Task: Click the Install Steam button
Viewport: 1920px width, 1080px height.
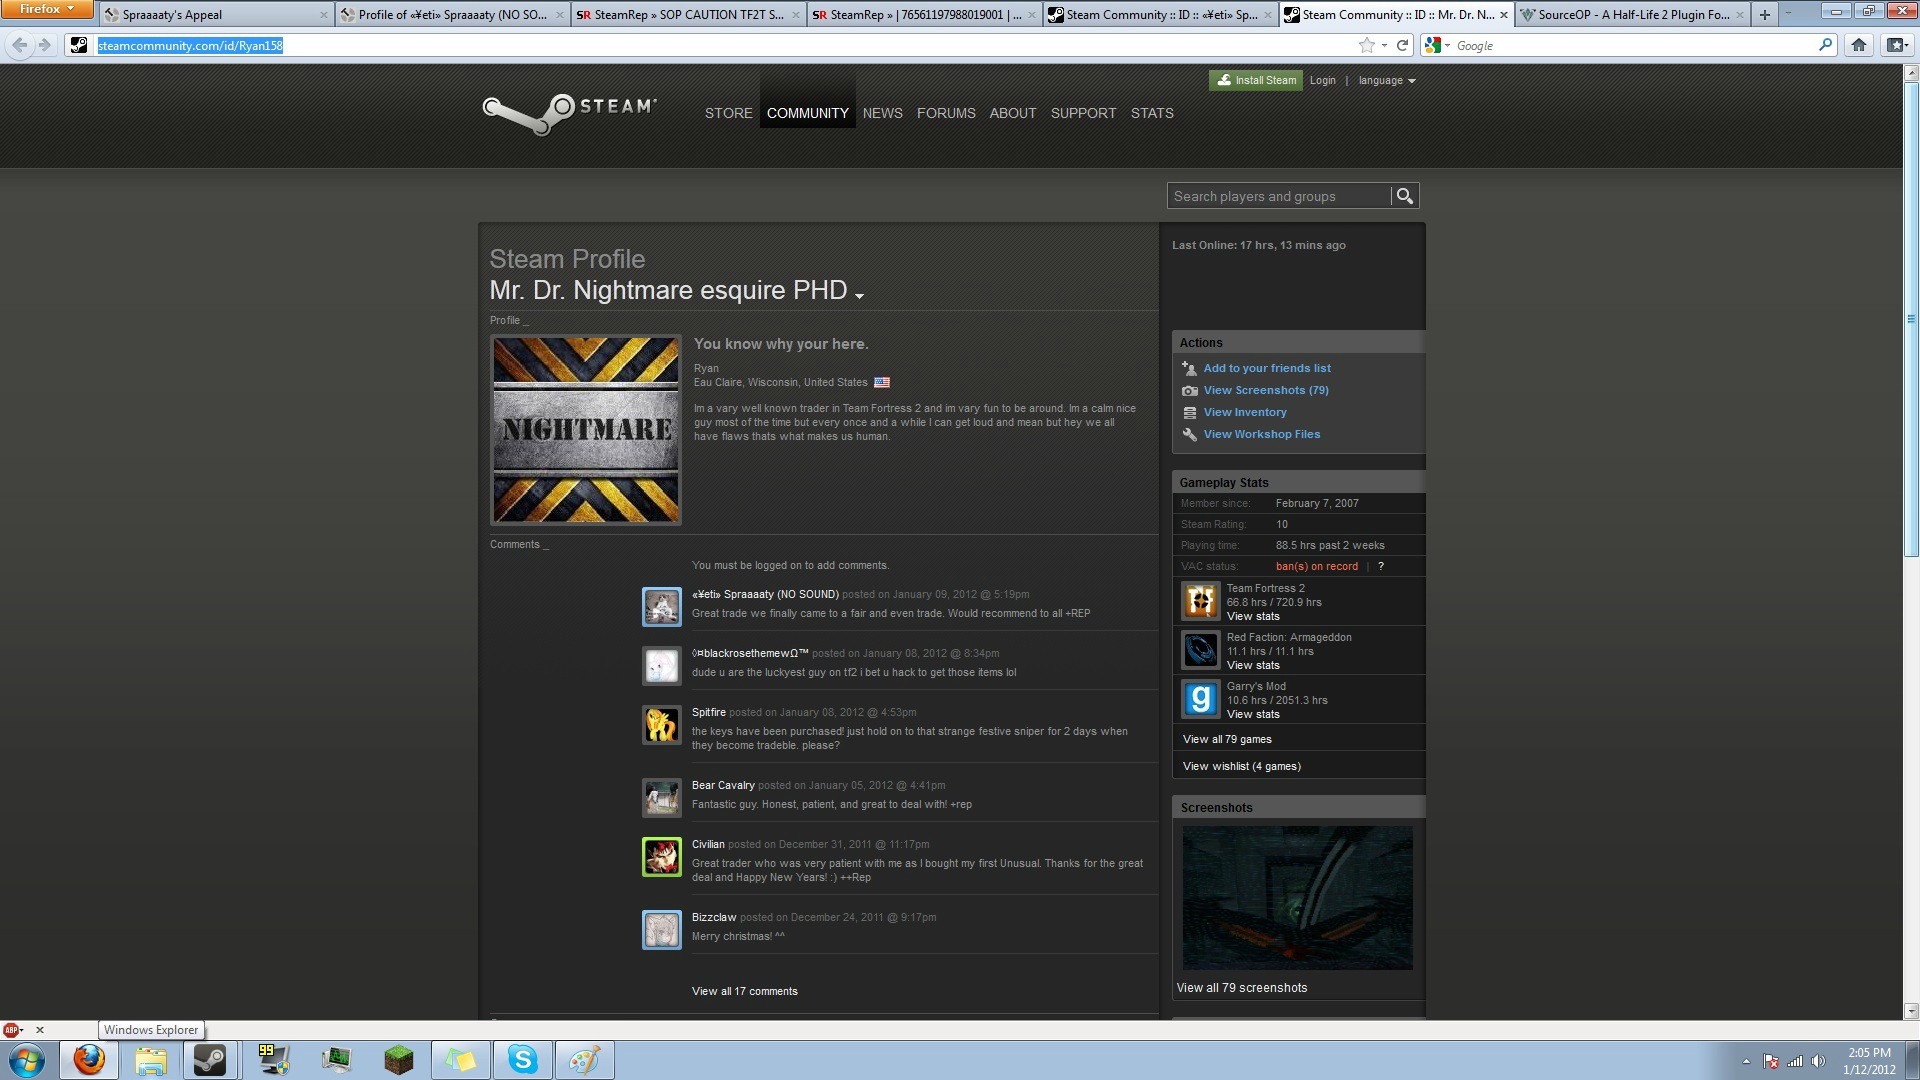Action: point(1255,81)
